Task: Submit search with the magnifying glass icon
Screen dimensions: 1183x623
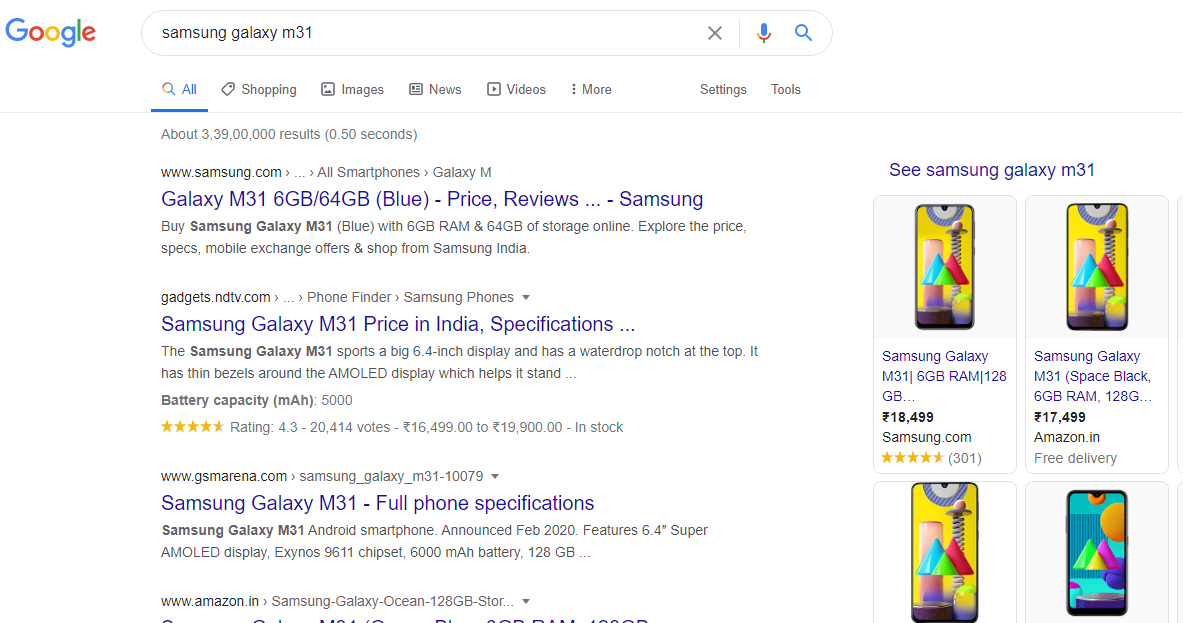Action: click(x=803, y=32)
